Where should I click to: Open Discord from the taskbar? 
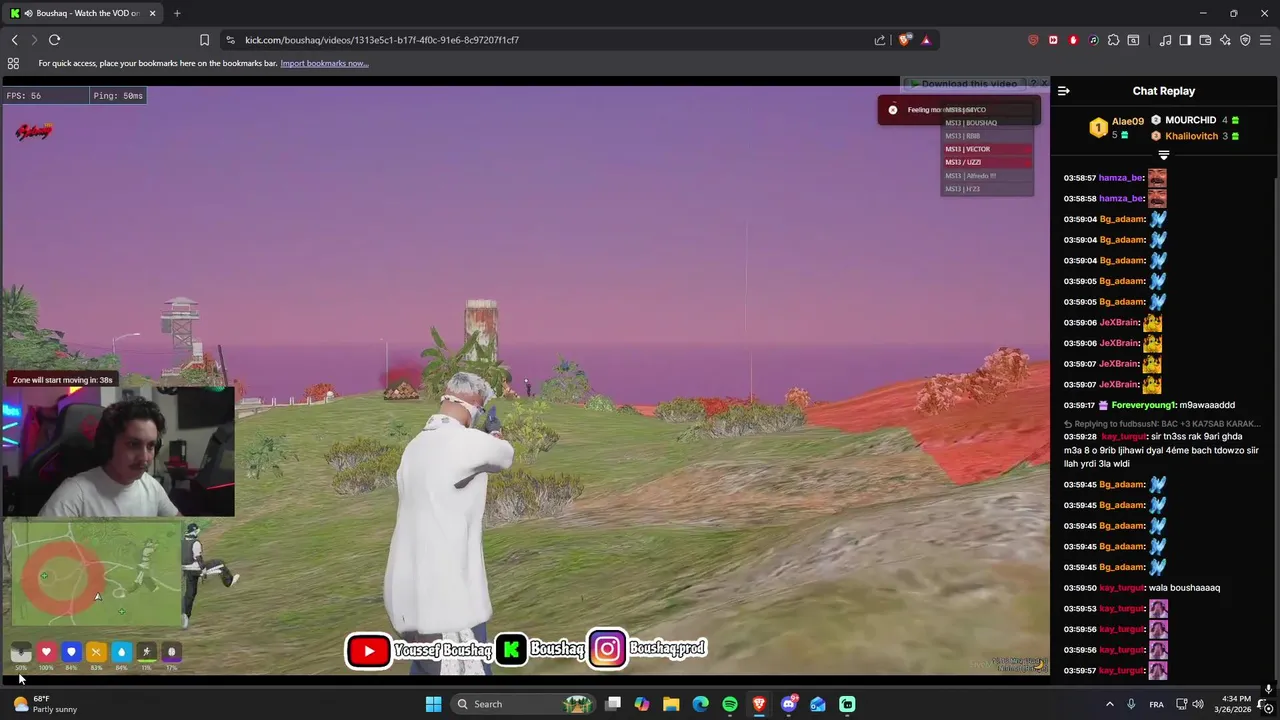click(789, 704)
